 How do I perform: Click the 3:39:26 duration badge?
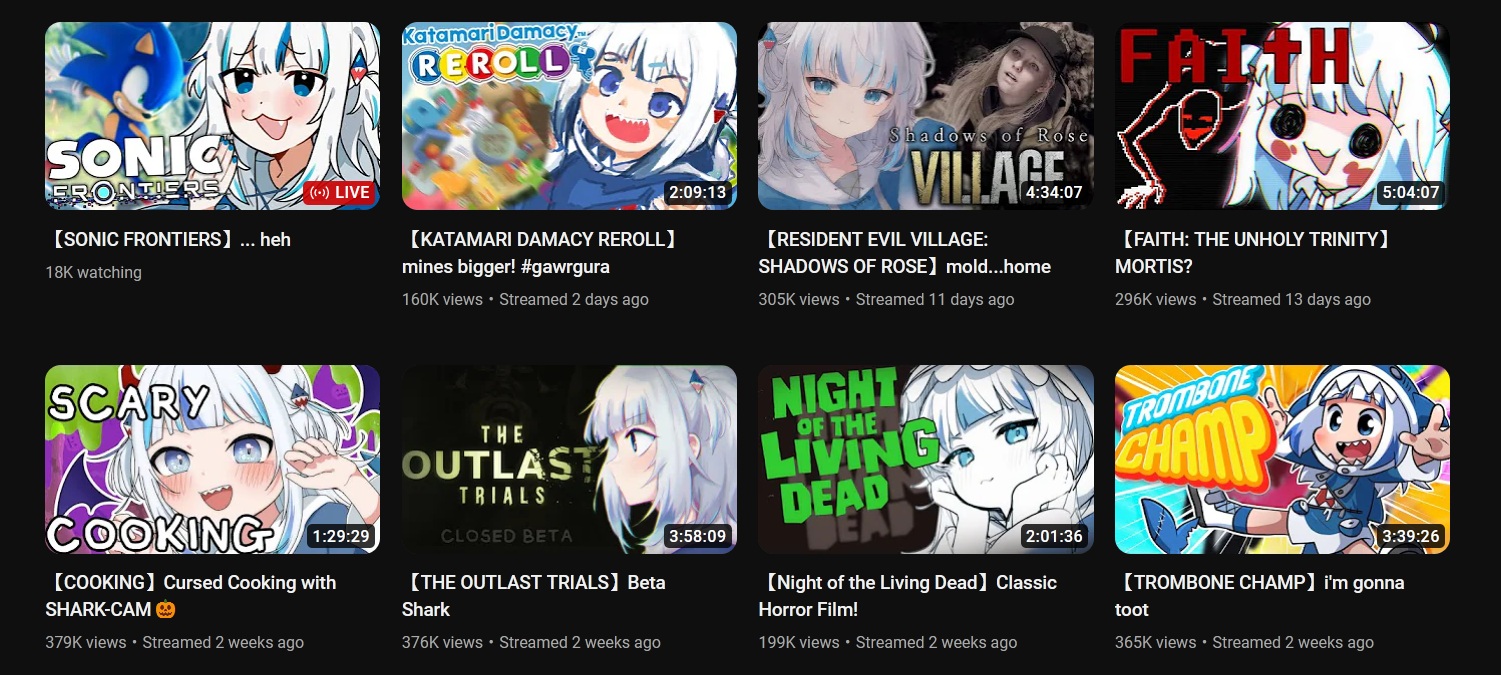1411,536
